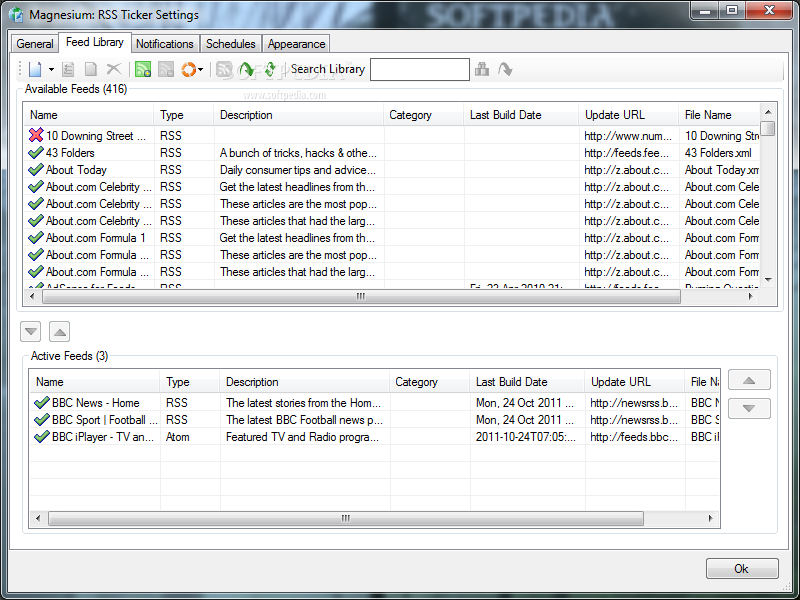Click the delete feed X icon
Viewport: 800px width, 600px height.
(114, 69)
